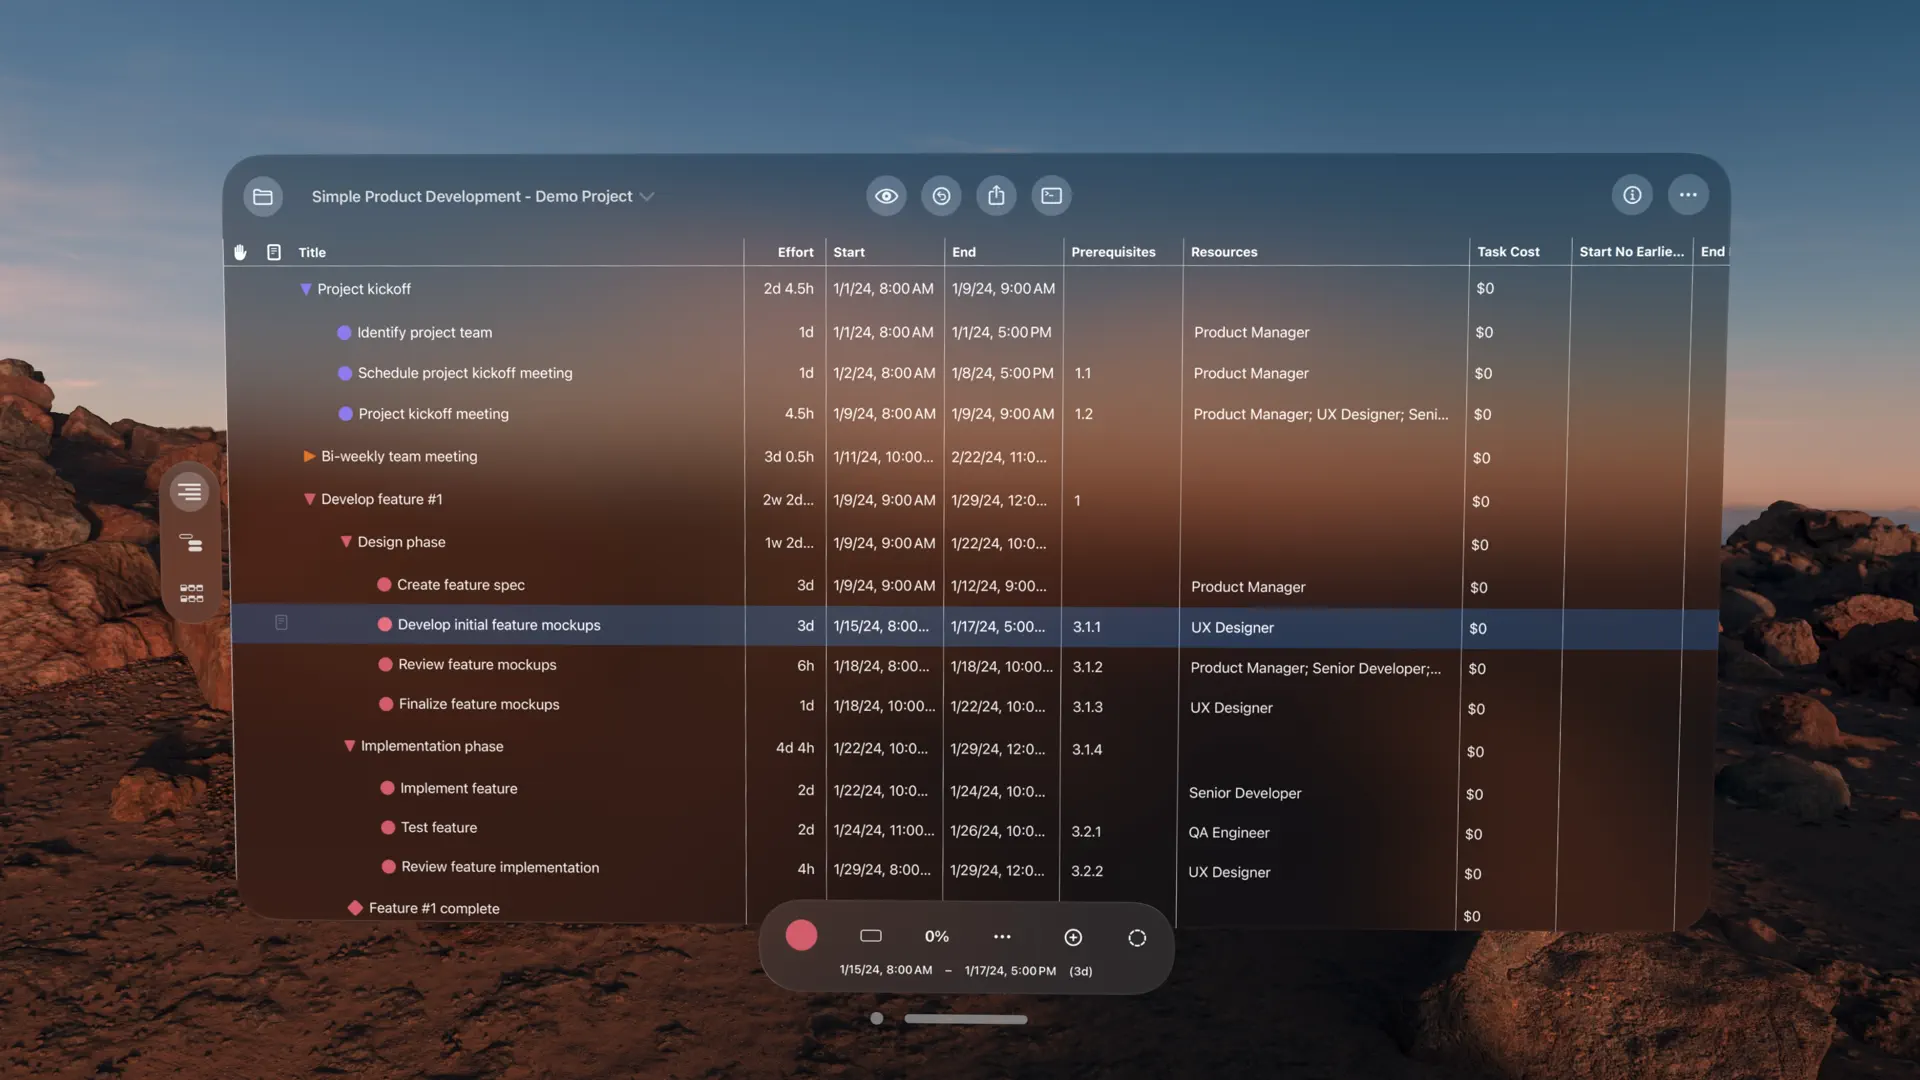
Task: Click the undo icon in the toolbar
Action: (x=941, y=196)
